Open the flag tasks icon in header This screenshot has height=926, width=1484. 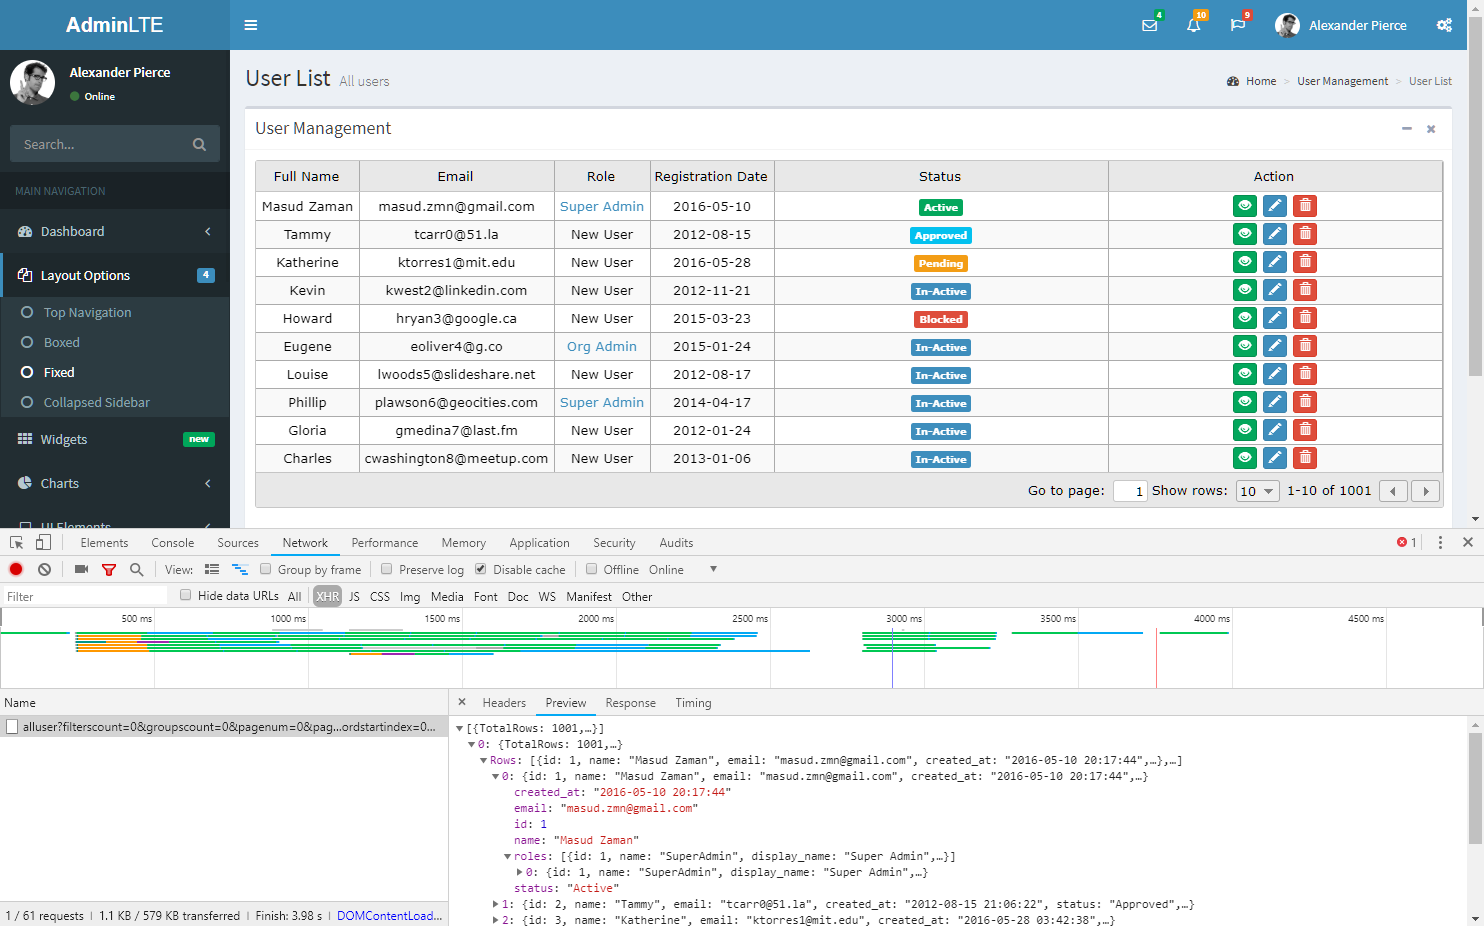coord(1237,25)
